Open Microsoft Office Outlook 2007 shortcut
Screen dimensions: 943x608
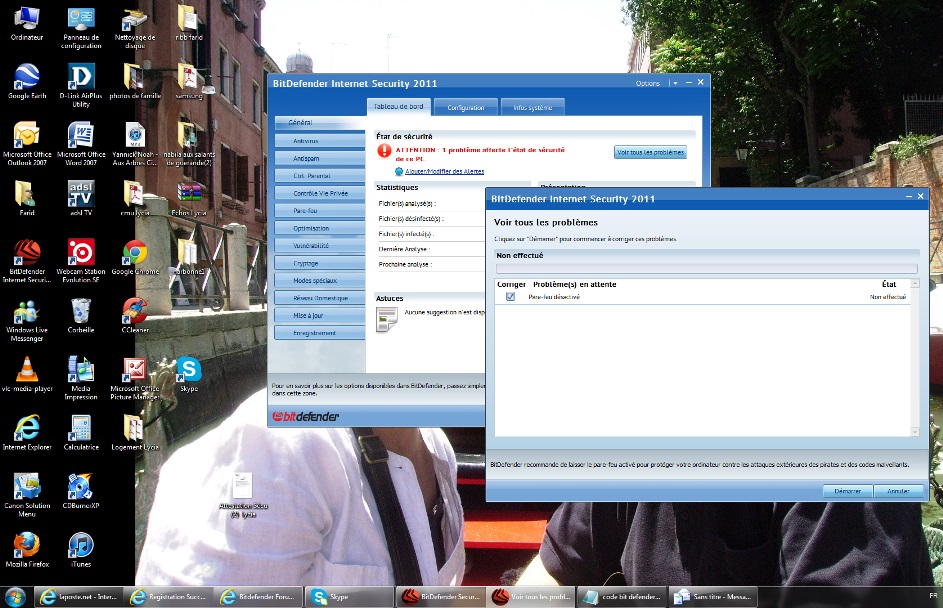27,143
